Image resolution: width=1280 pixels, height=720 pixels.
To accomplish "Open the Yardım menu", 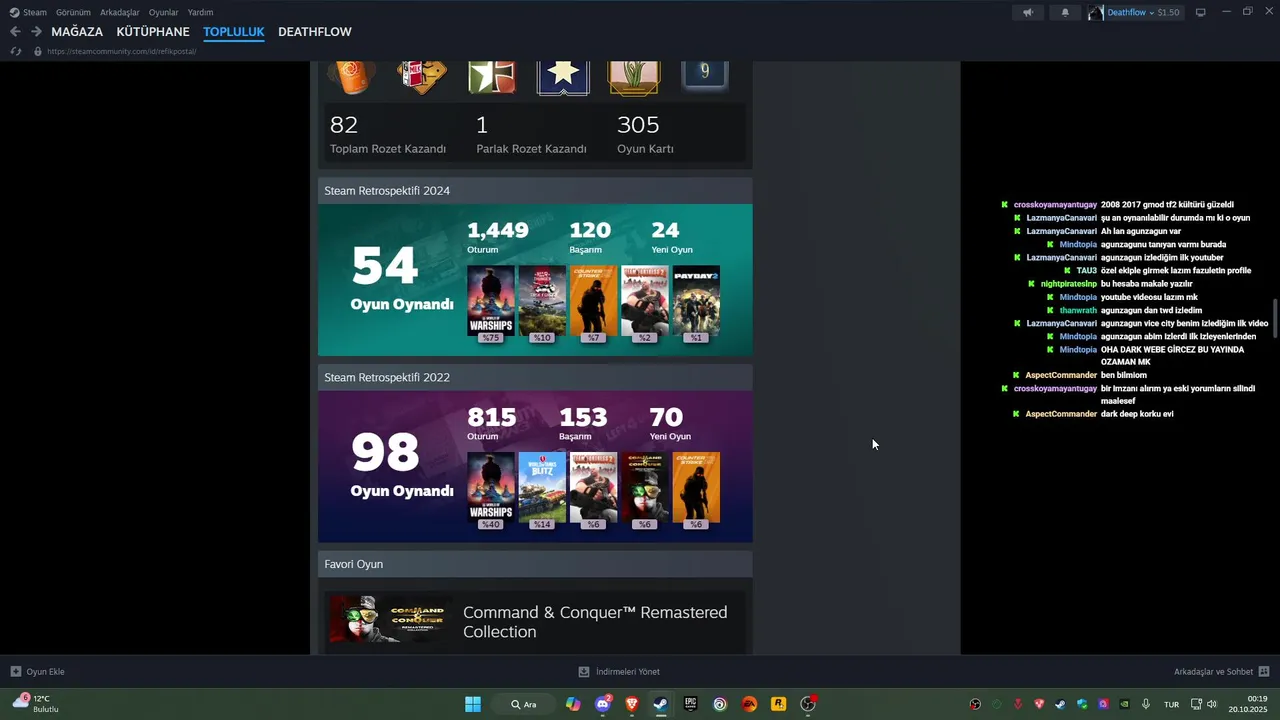I will tap(201, 12).
